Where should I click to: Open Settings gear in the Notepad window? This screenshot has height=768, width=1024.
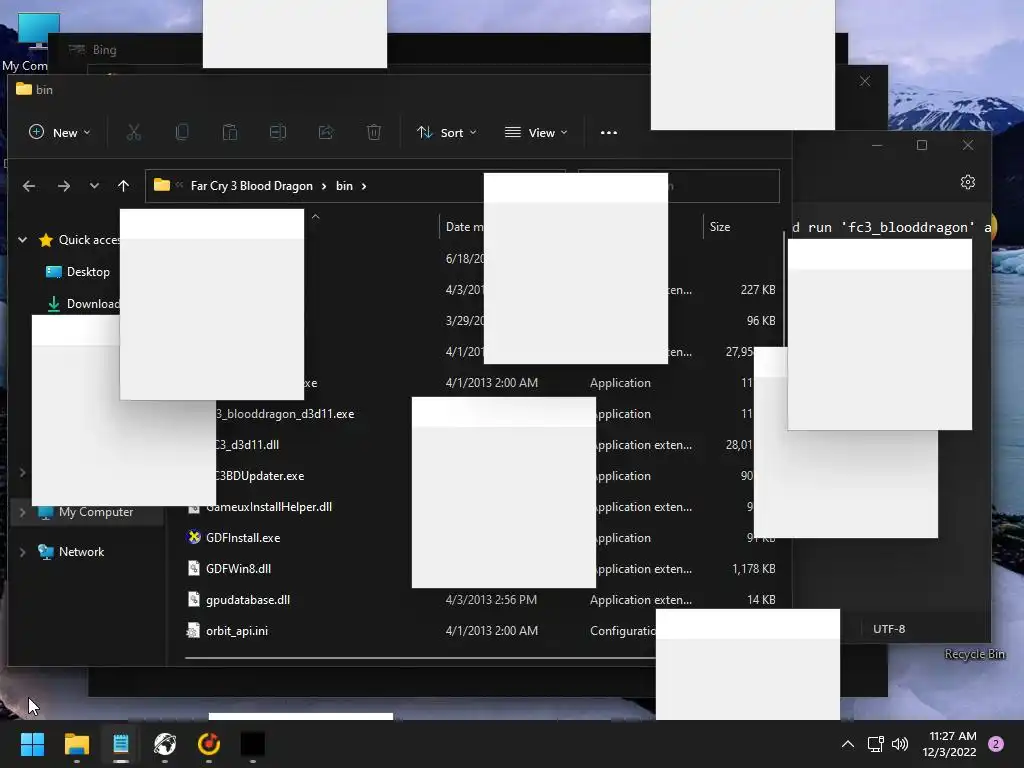pos(968,182)
